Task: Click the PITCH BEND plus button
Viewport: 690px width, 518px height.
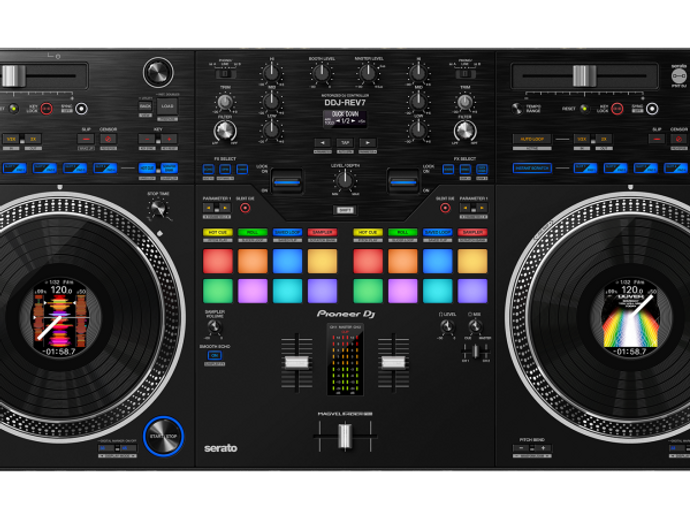Action: pos(543,448)
